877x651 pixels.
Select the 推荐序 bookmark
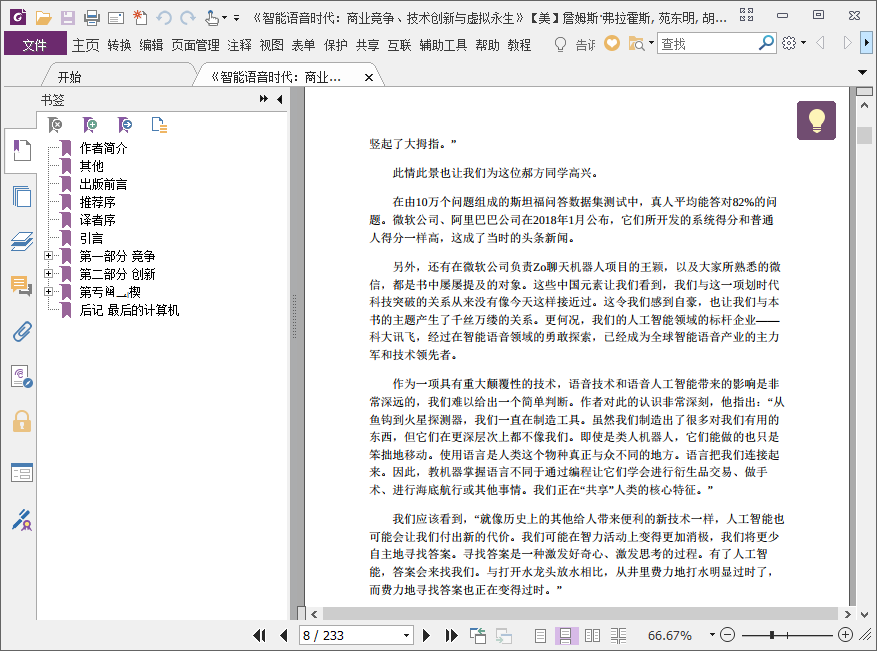click(97, 202)
